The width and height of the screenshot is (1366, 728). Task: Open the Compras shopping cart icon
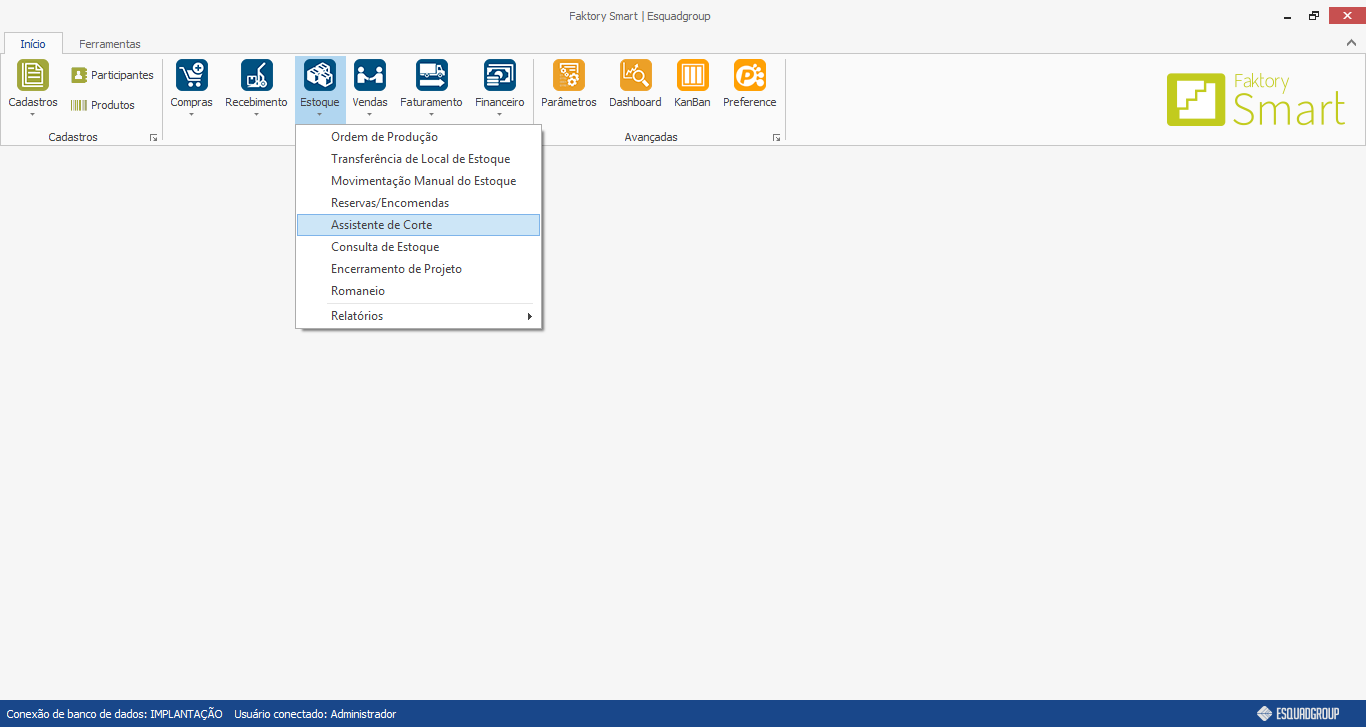click(x=191, y=76)
